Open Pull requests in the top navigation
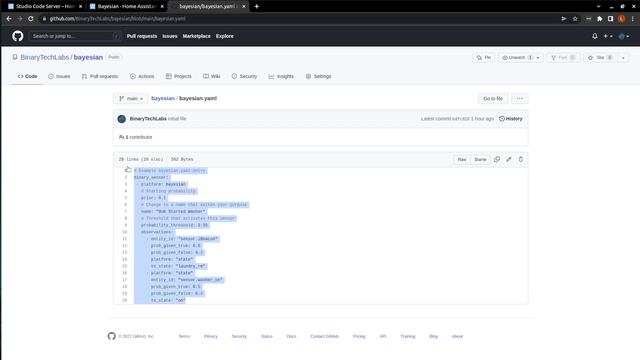The width and height of the screenshot is (640, 360). coord(142,36)
